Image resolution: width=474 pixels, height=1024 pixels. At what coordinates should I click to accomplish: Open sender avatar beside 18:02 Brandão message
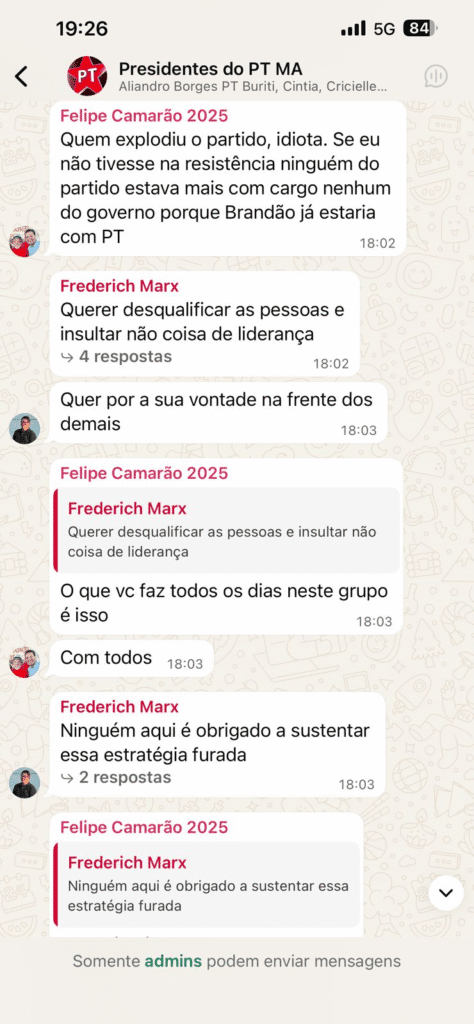tap(25, 242)
